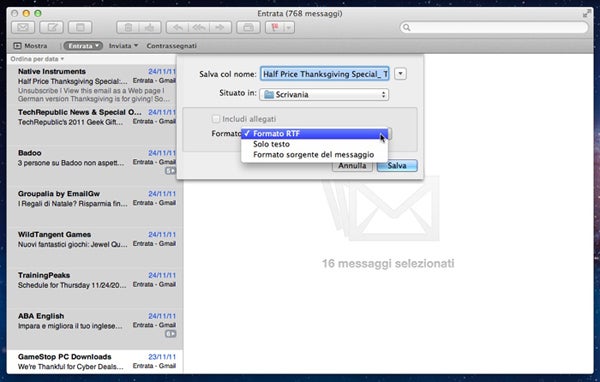Click the Salva button

(397, 166)
